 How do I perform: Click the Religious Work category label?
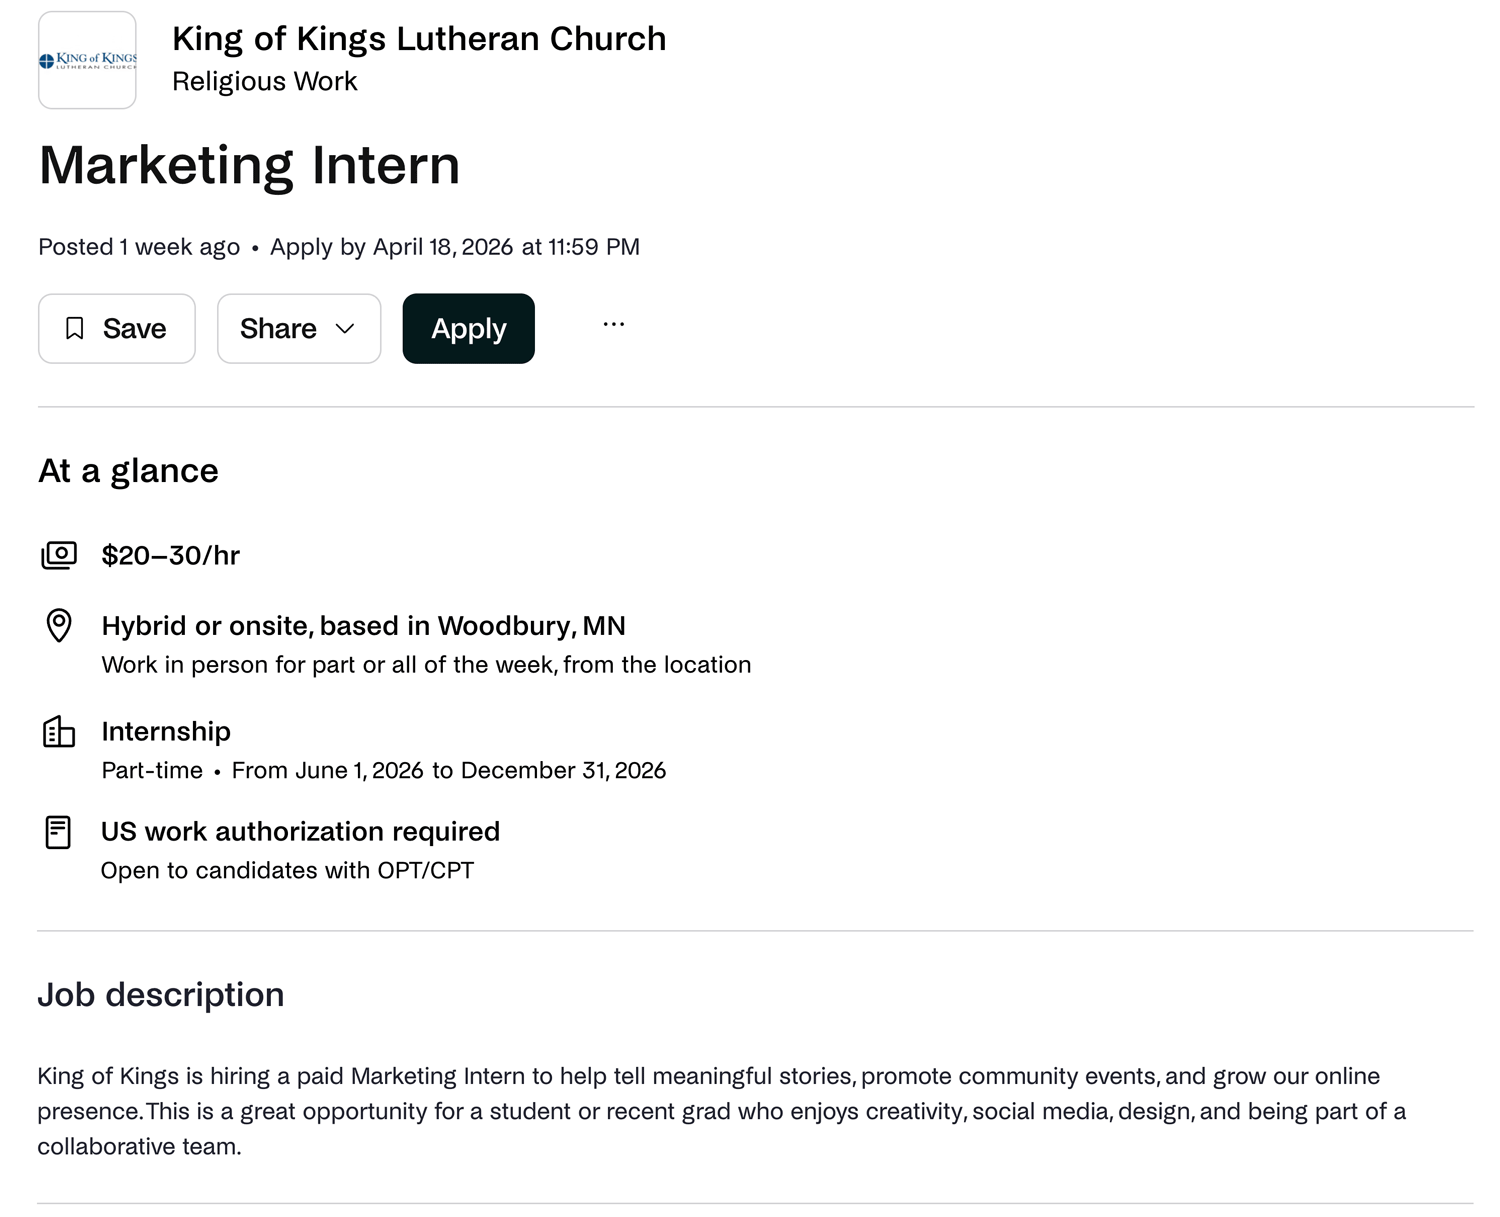pyautogui.click(x=264, y=80)
